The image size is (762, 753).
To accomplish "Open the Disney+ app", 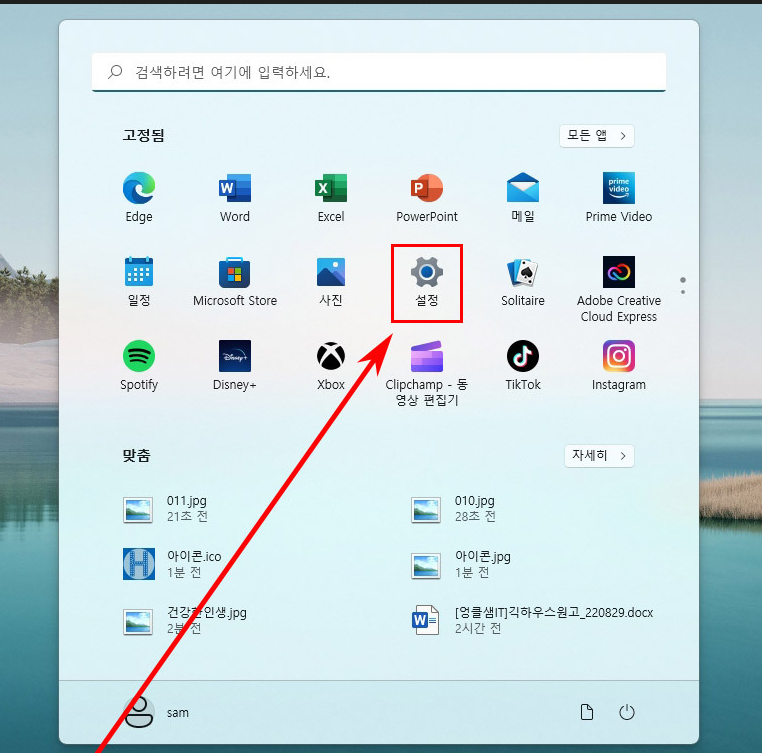I will click(x=235, y=365).
